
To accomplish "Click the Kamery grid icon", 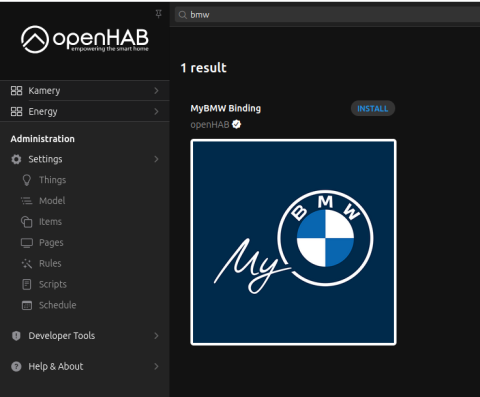I will point(16,91).
